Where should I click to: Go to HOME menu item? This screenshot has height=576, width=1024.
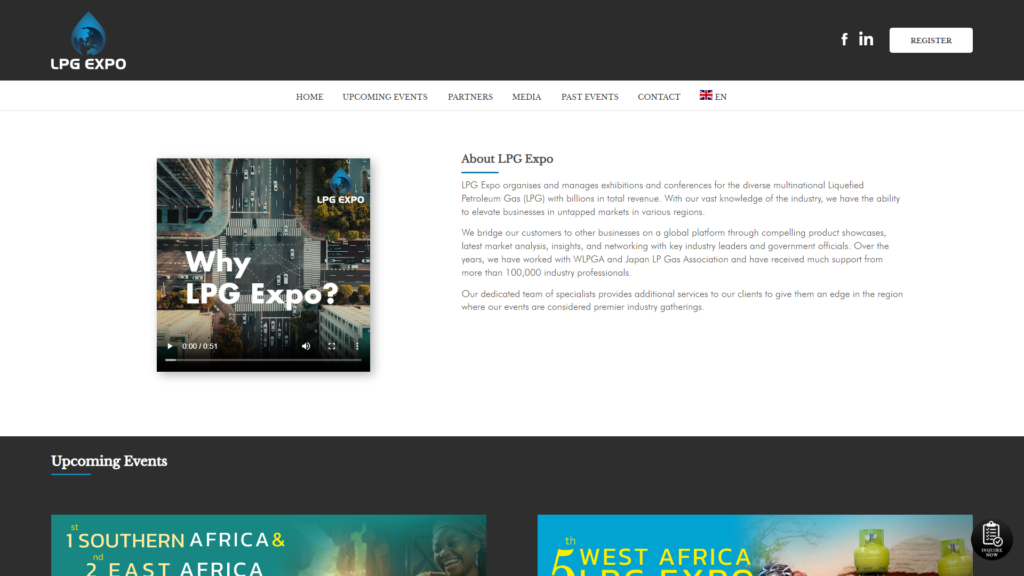pyautogui.click(x=310, y=97)
